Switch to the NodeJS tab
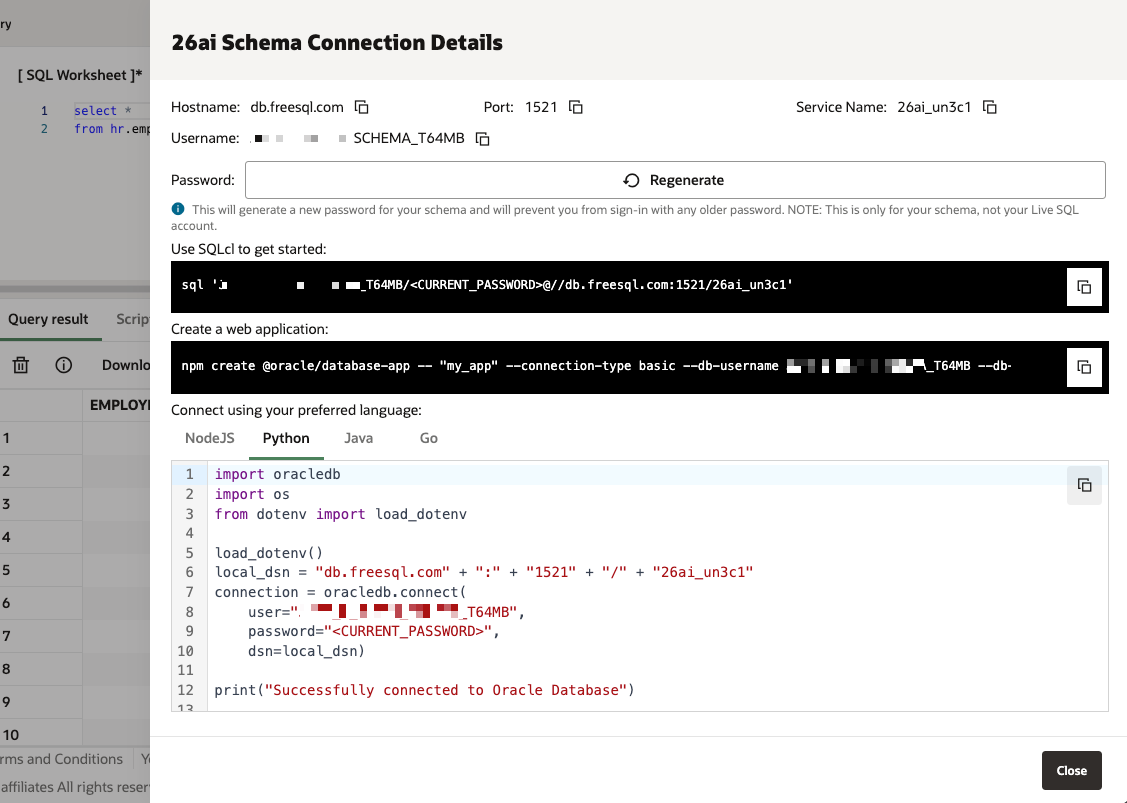1127x803 pixels. point(210,438)
